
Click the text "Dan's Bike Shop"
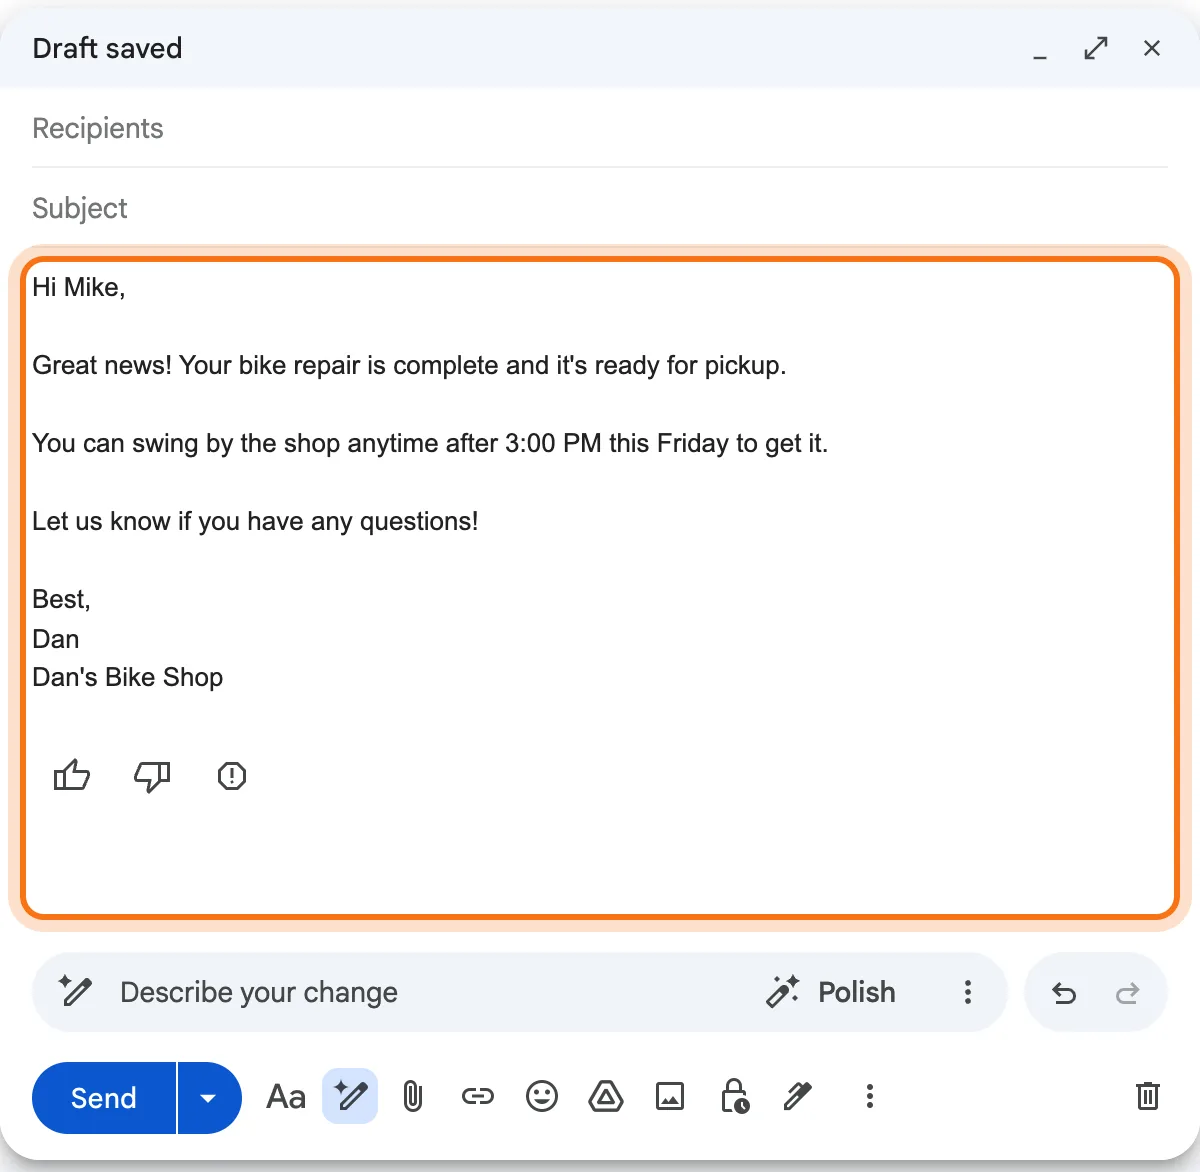[x=128, y=678]
